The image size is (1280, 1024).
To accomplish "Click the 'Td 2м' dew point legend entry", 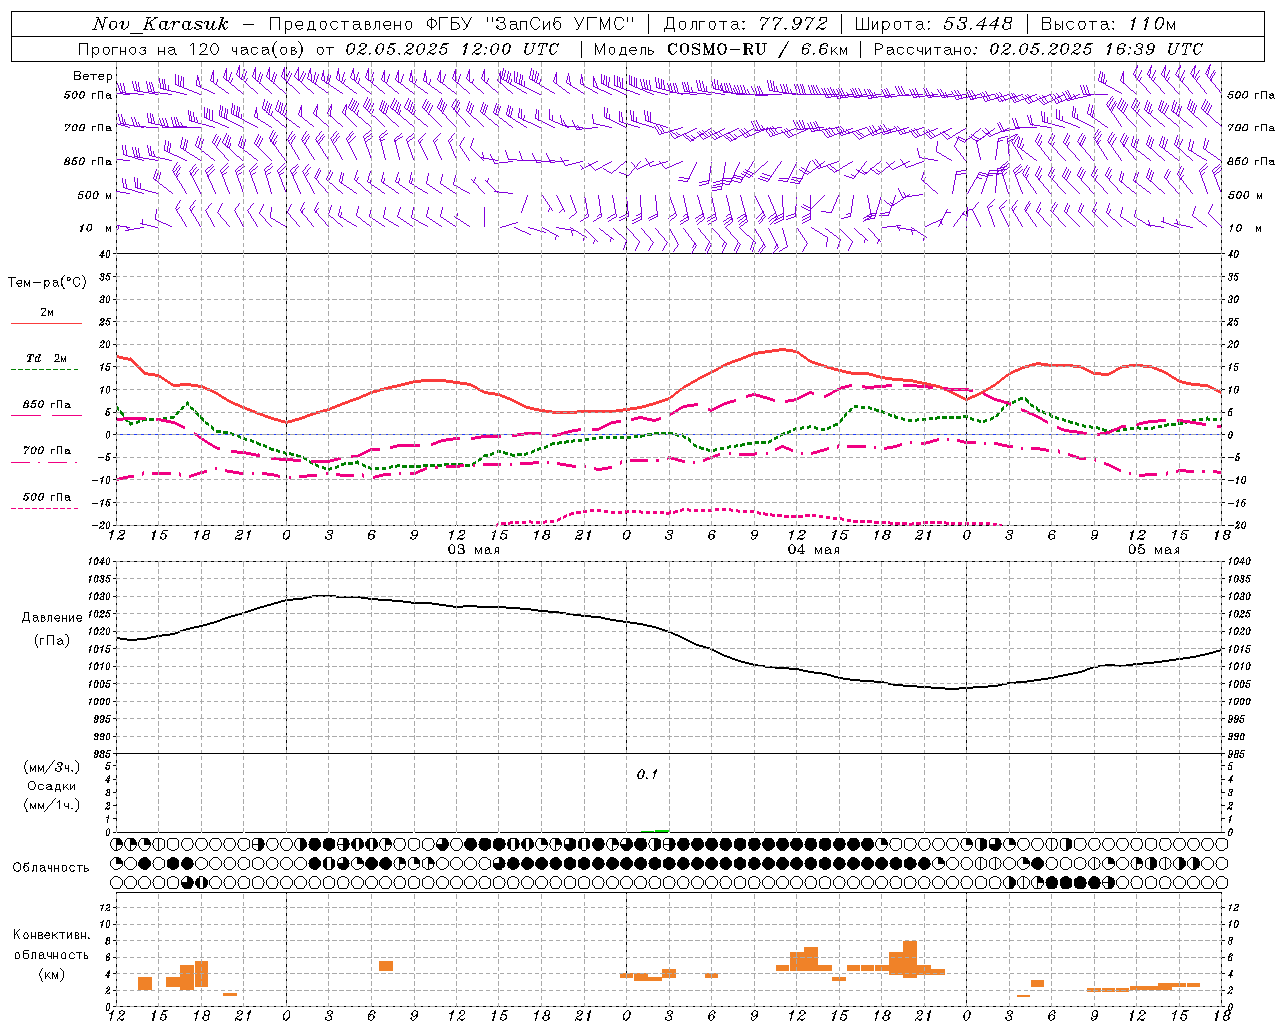I will 47,358.
